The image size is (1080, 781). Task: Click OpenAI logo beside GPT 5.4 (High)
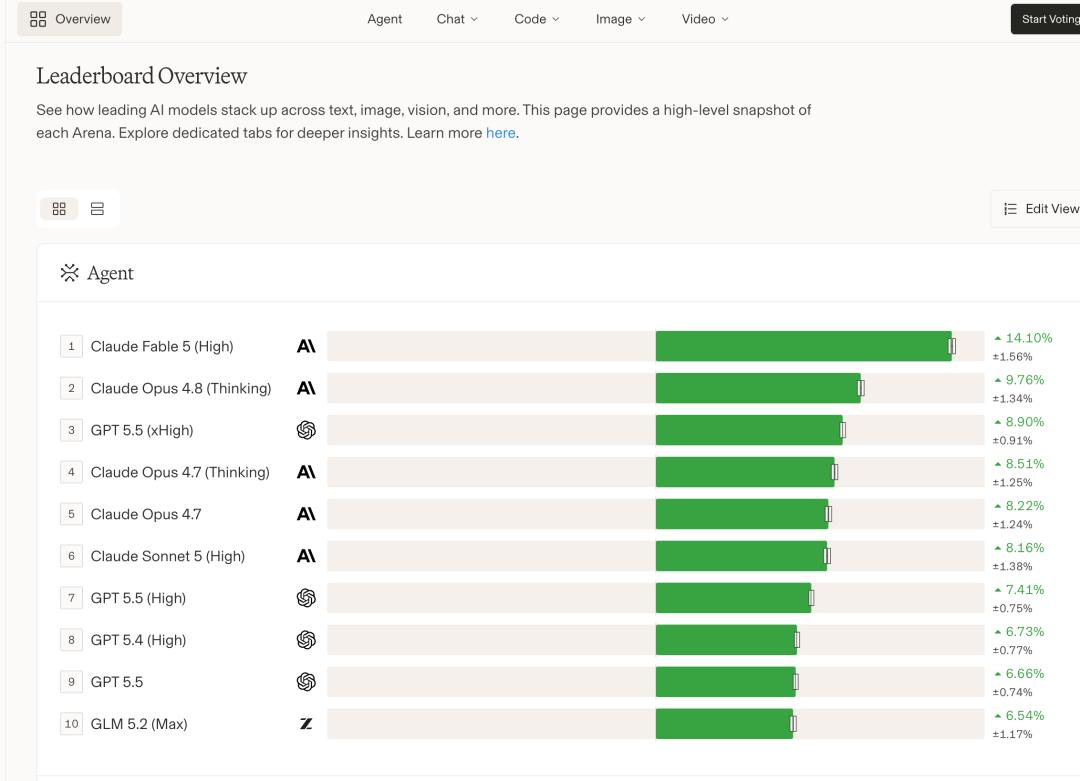click(x=306, y=640)
